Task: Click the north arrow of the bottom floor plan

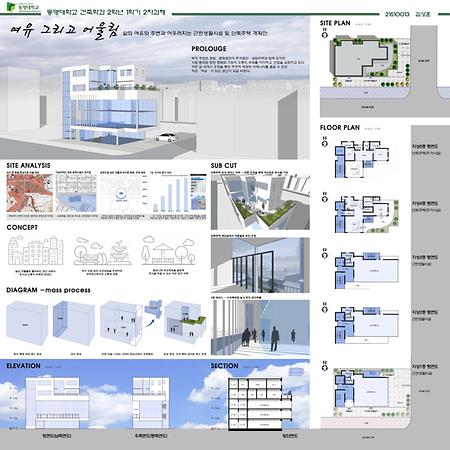Action: tap(325, 367)
